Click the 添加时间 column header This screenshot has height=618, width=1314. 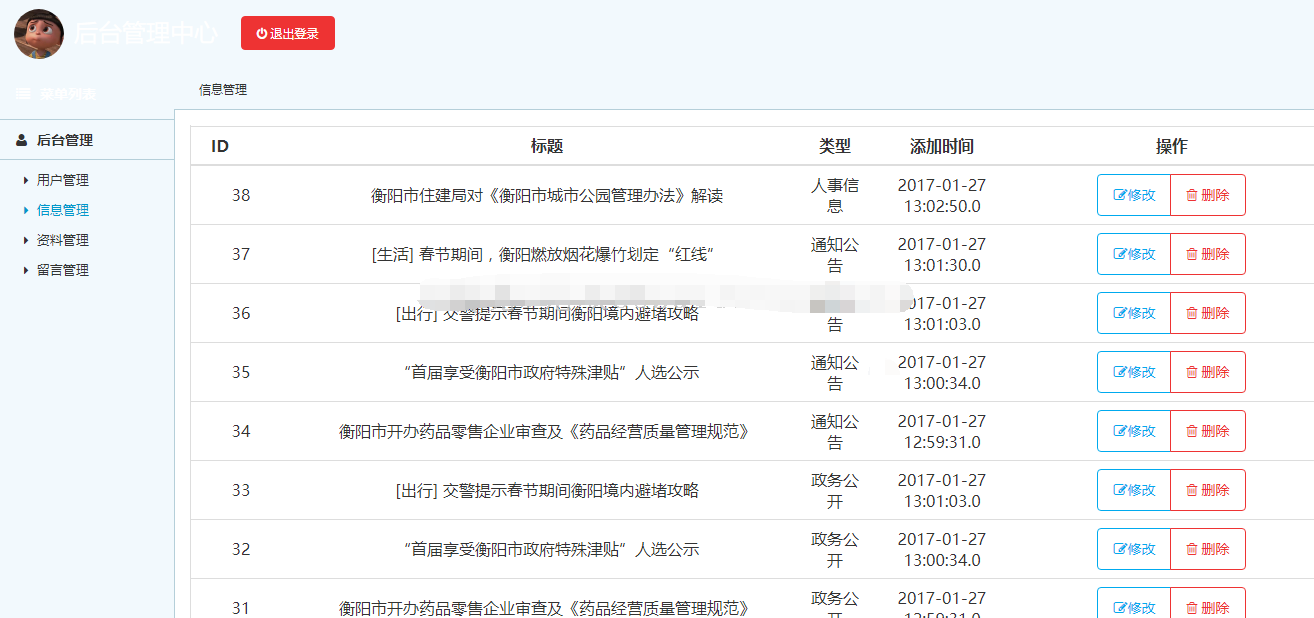[942, 146]
